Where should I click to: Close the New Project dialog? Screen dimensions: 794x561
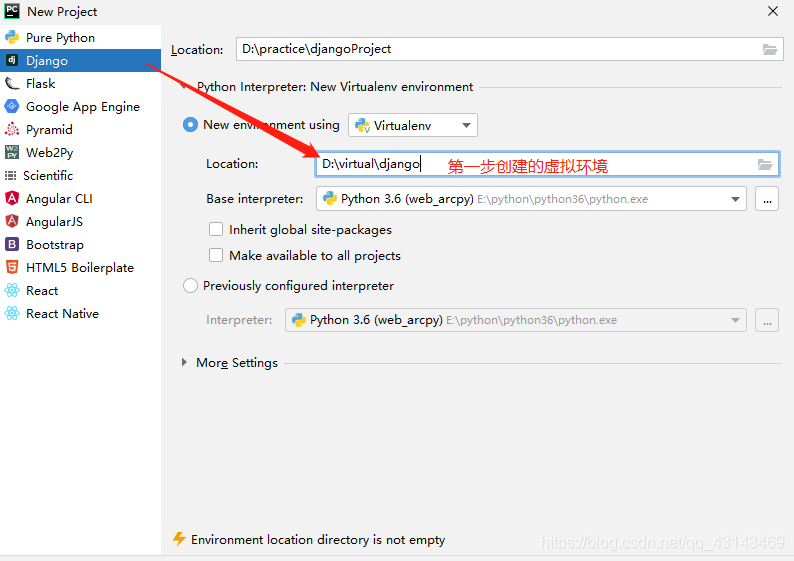tap(773, 11)
